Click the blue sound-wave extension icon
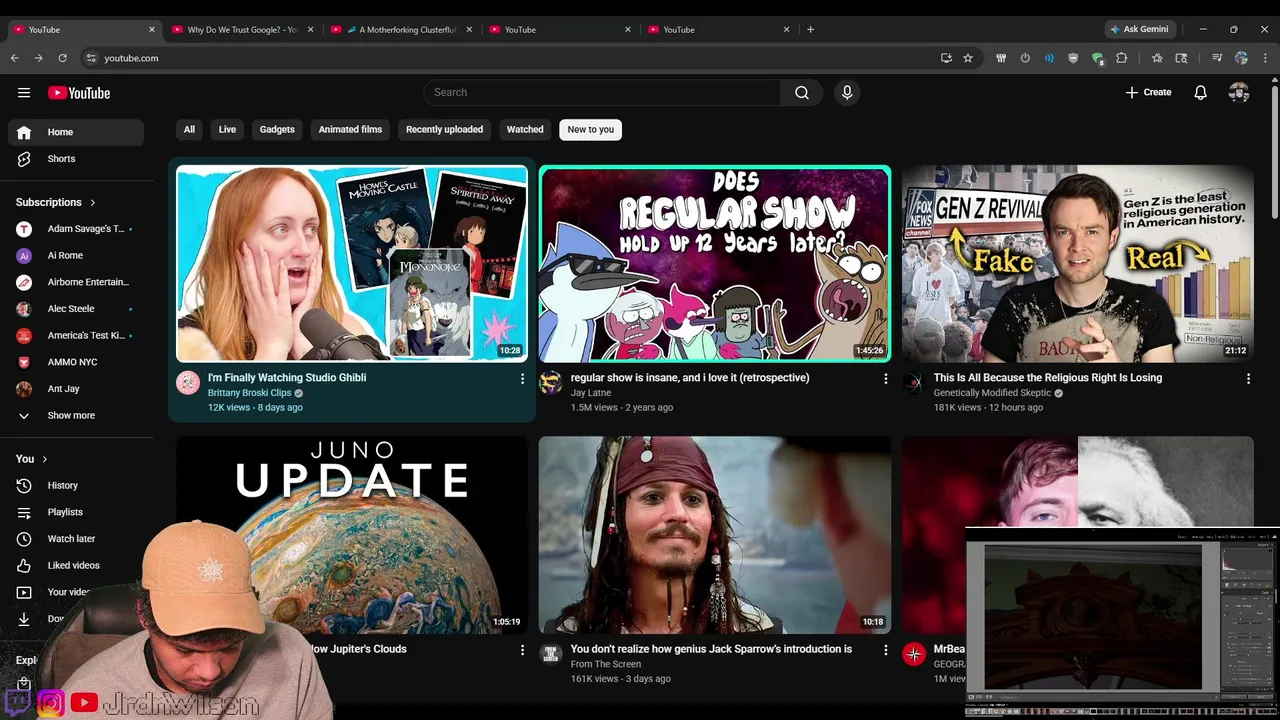The height and width of the screenshot is (720, 1280). pos(1049,58)
